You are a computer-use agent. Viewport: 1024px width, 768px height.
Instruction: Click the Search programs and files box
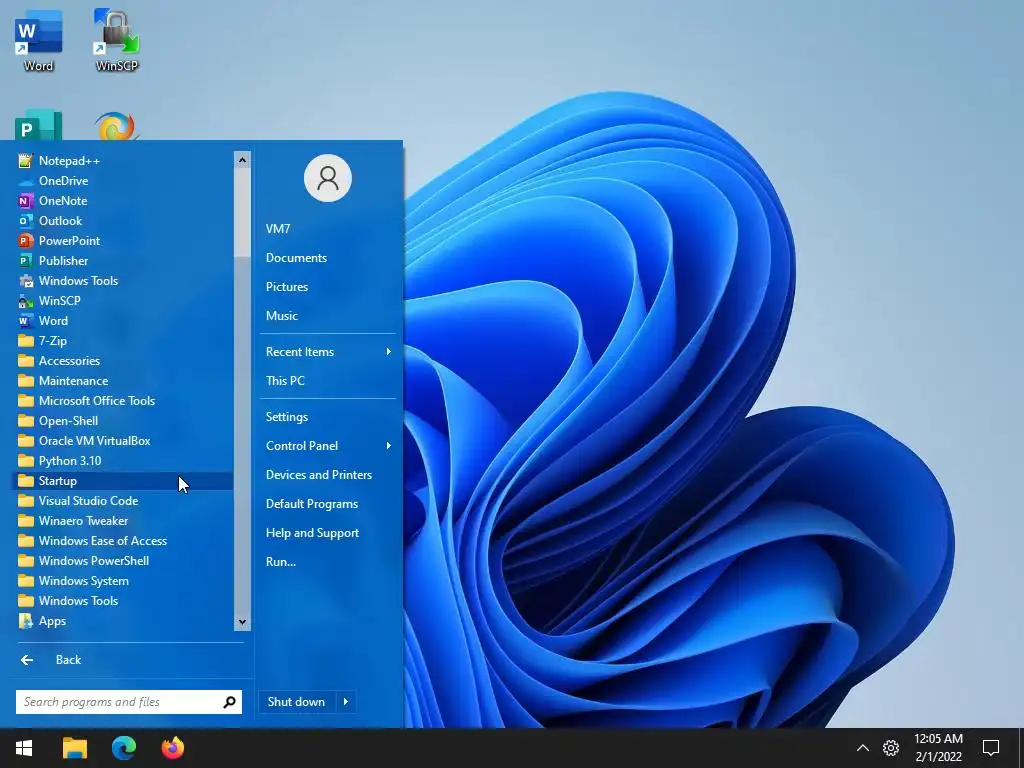click(x=129, y=702)
